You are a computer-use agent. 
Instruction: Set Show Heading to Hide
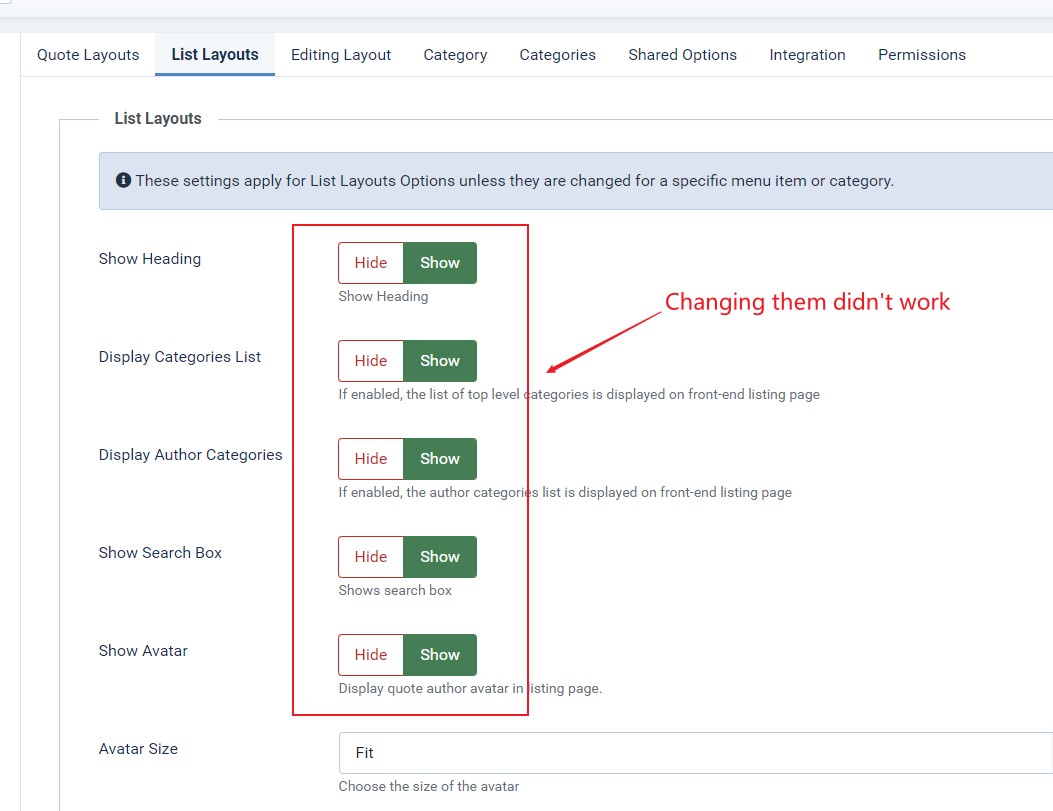(x=371, y=263)
